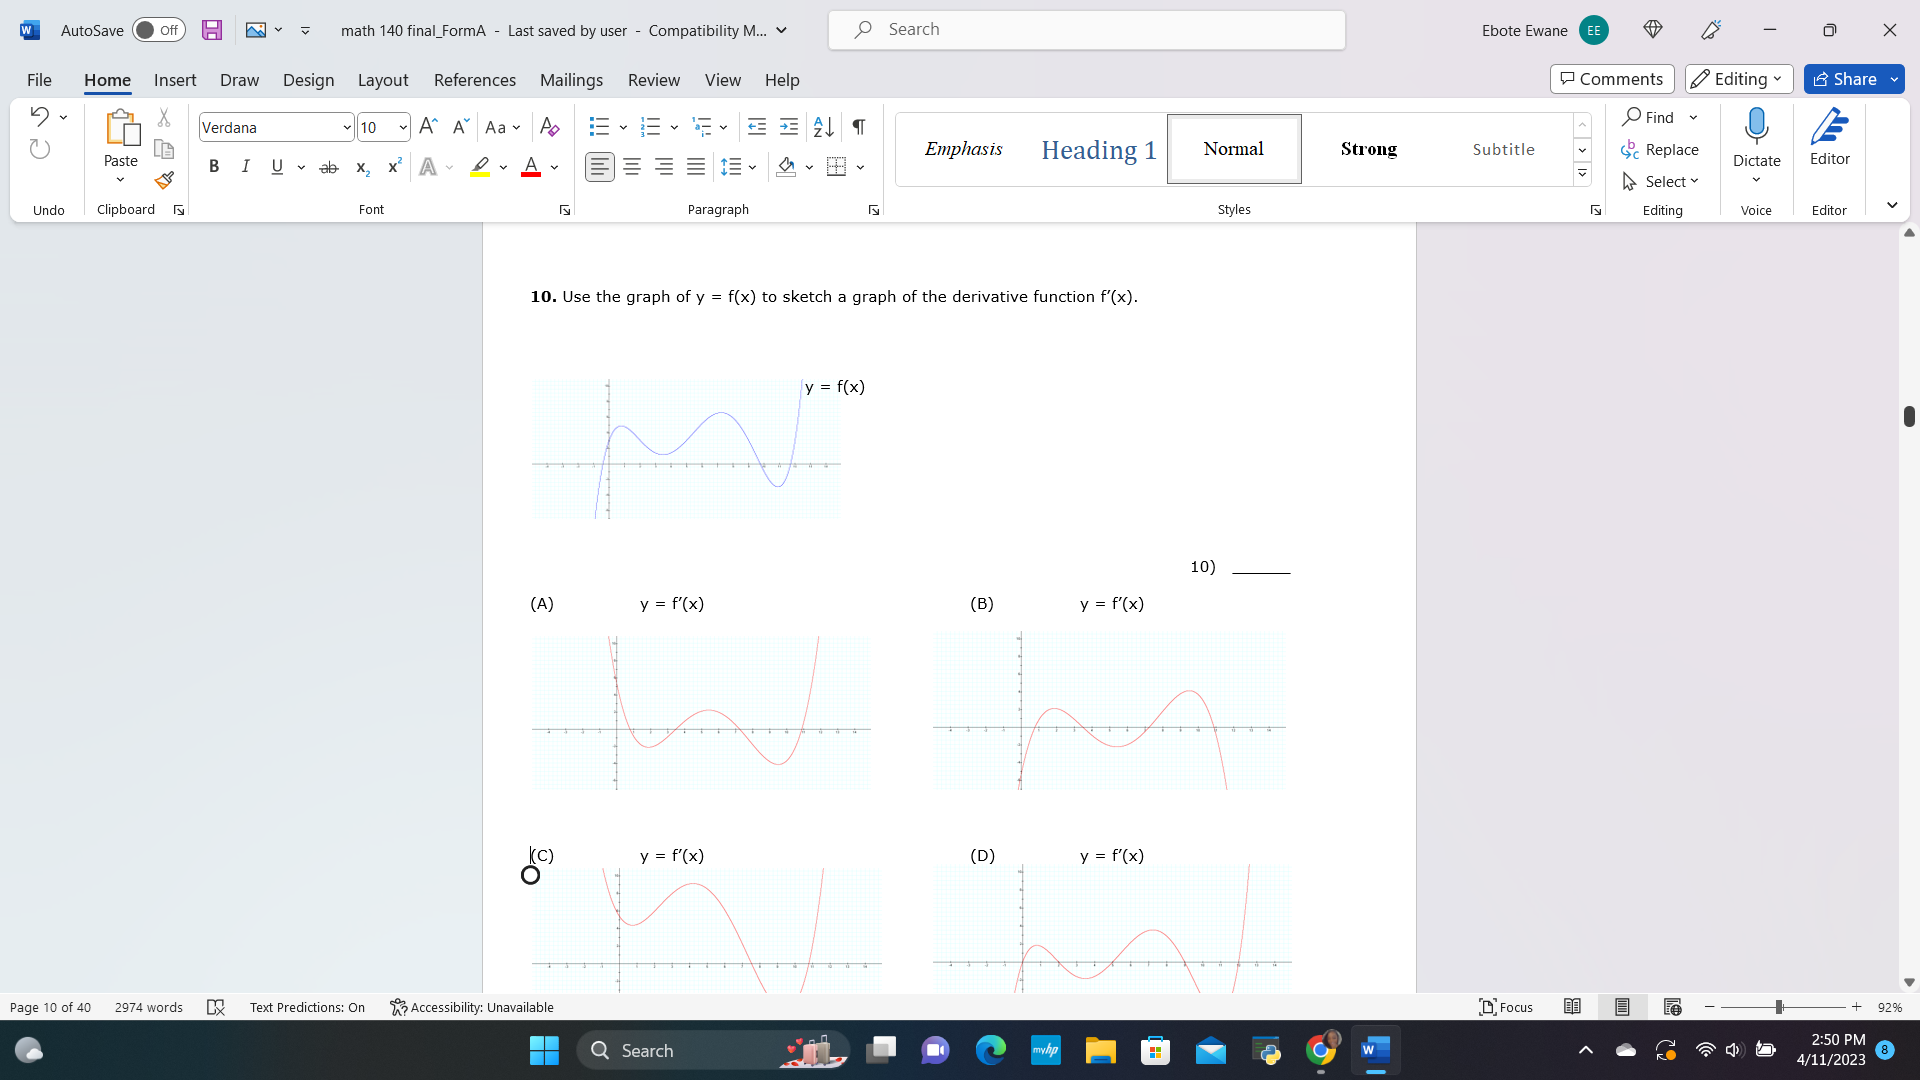Click the Format Painter icon
The width and height of the screenshot is (1920, 1080).
pos(163,181)
